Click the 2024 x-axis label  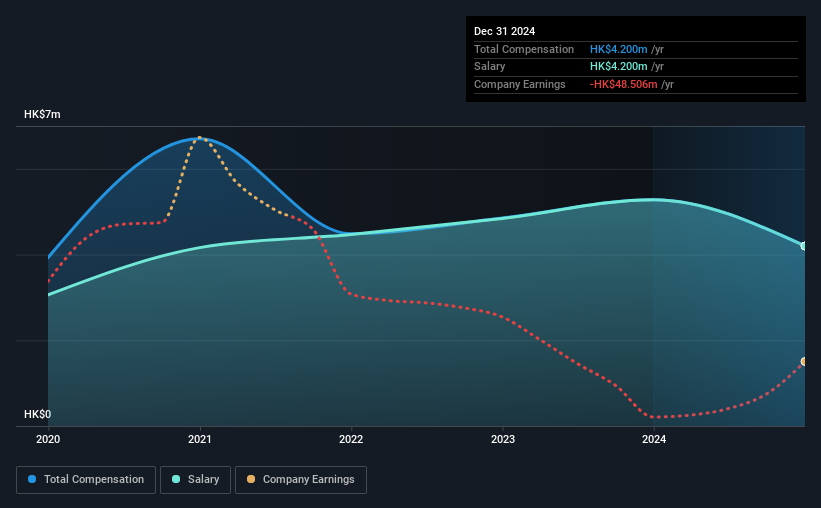(654, 439)
